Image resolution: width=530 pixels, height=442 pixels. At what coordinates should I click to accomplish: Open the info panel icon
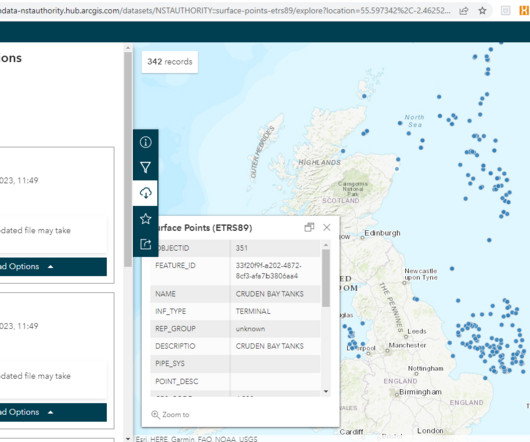point(146,142)
